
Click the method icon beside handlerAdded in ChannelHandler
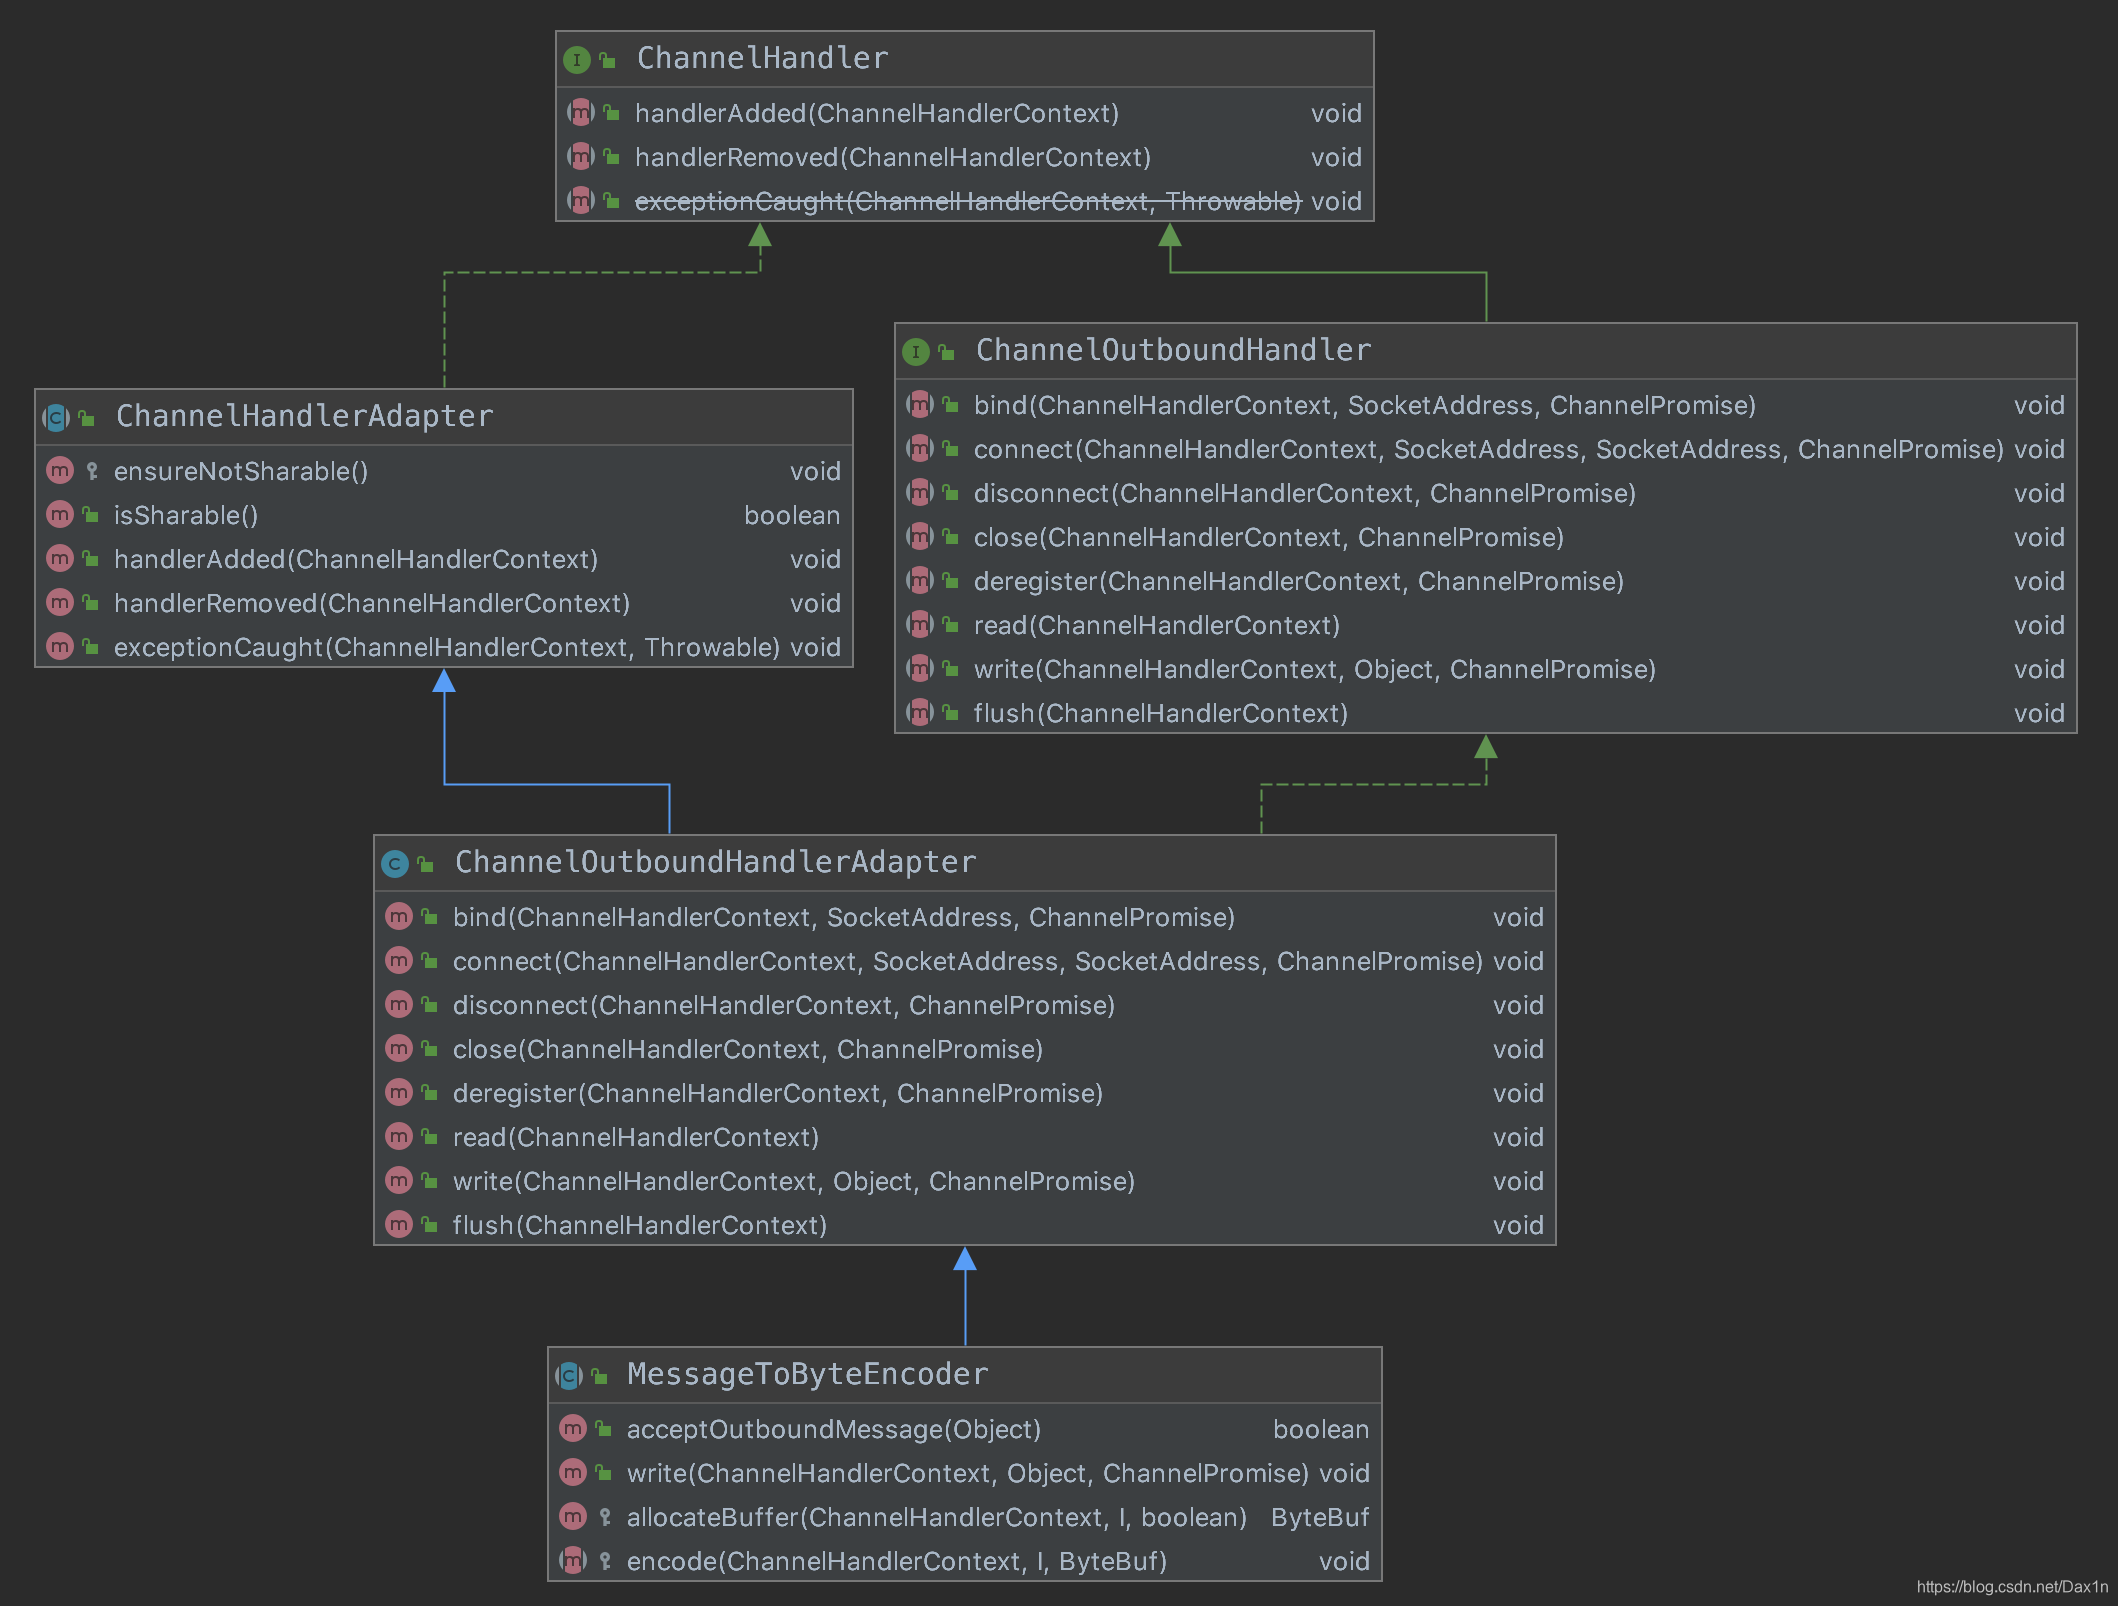(x=581, y=113)
